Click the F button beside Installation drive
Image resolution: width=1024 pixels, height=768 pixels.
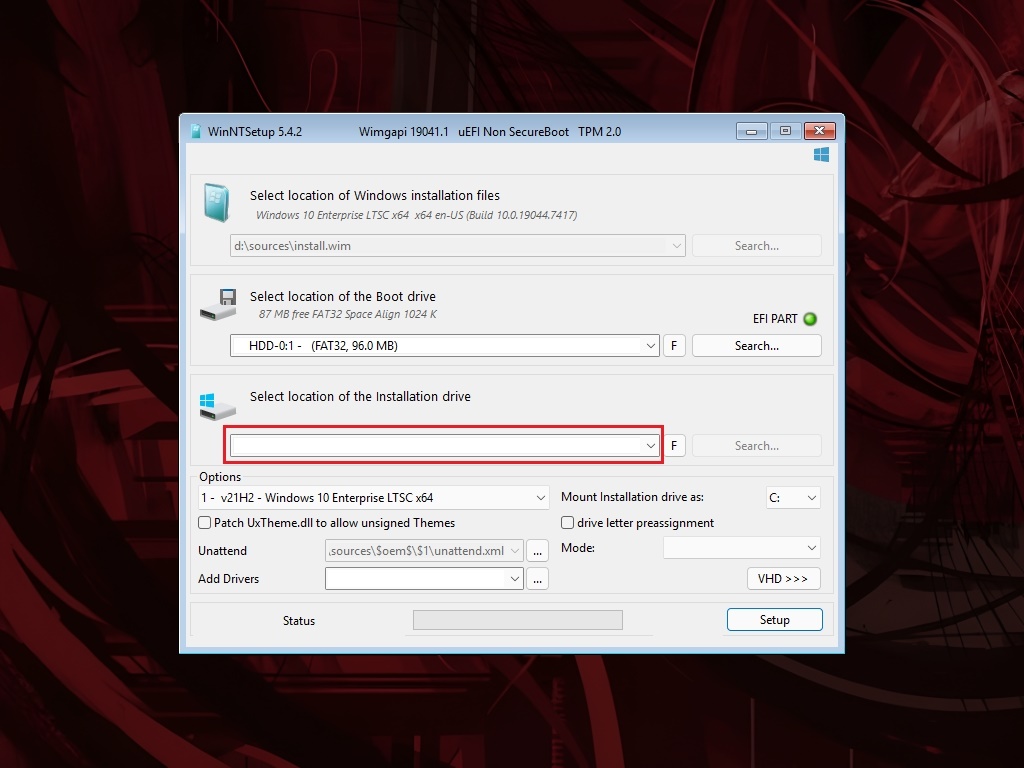[674, 445]
